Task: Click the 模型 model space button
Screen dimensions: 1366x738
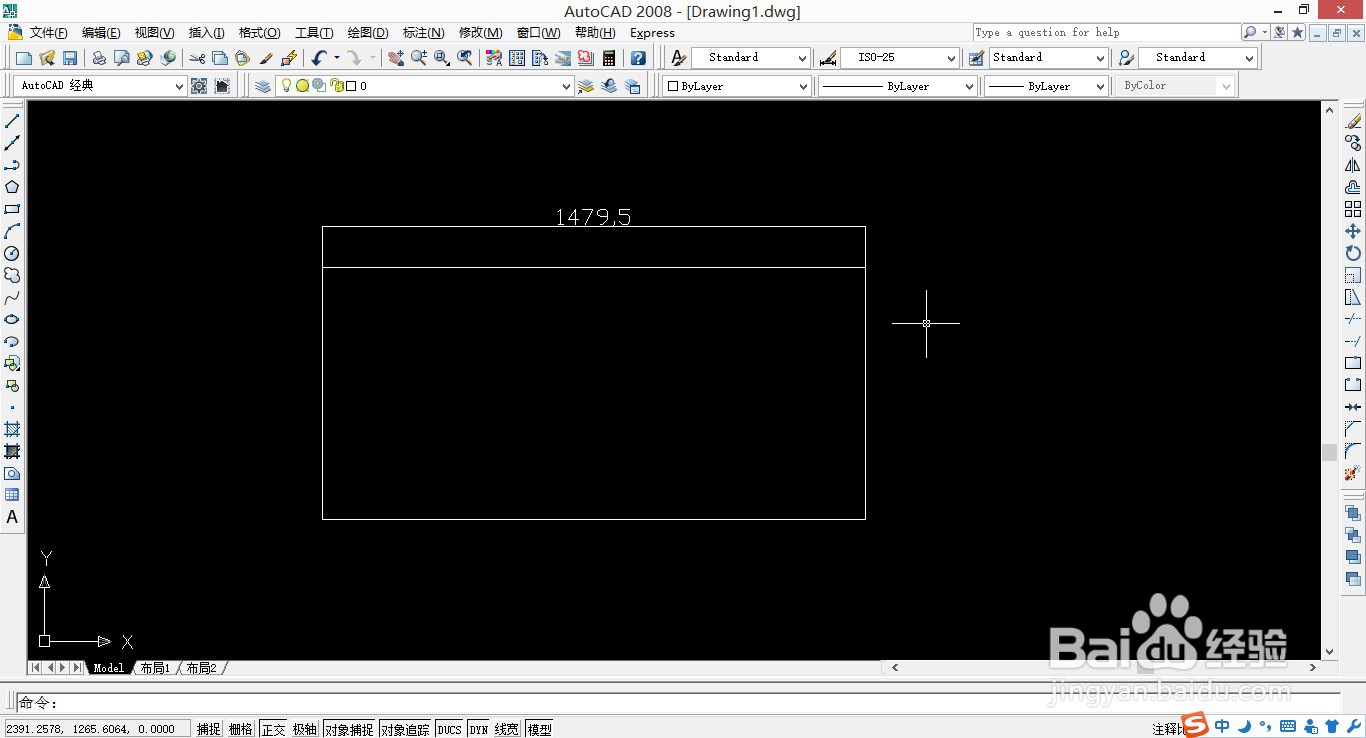Action: tap(539, 729)
